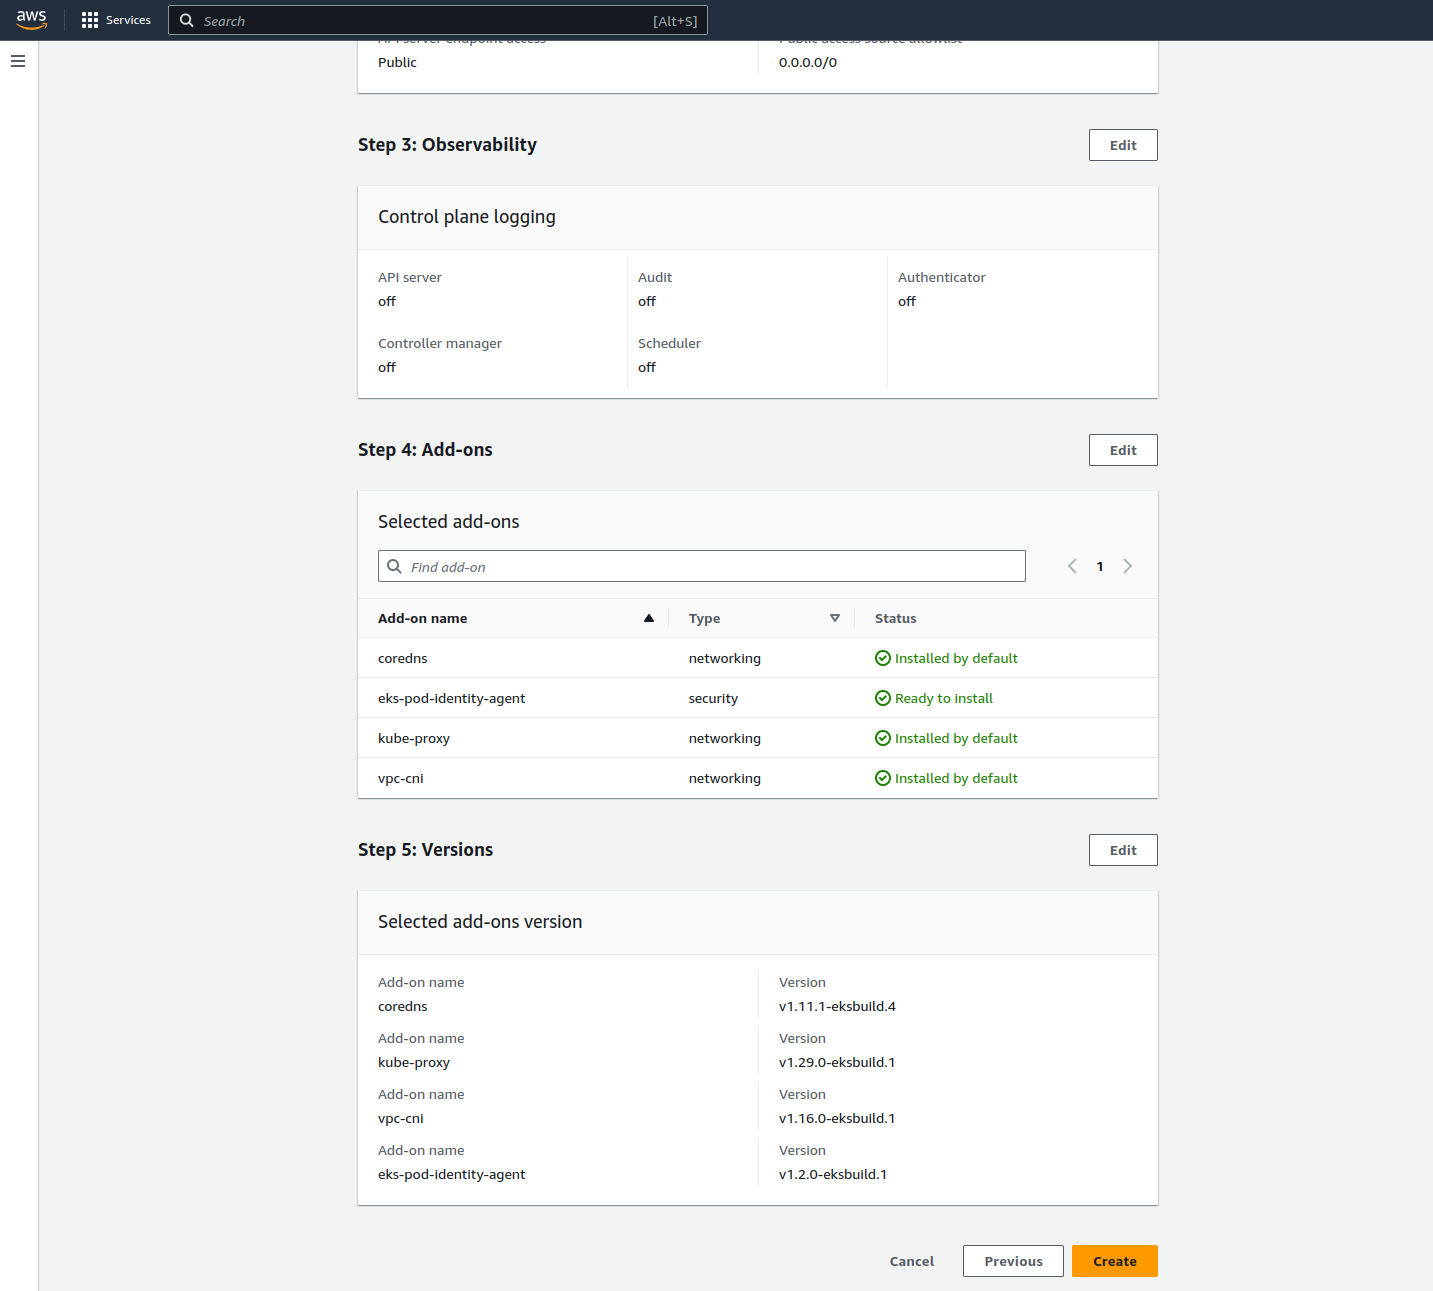The image size is (1433, 1291).
Task: Open the hamburger side navigation menu
Action: (18, 61)
